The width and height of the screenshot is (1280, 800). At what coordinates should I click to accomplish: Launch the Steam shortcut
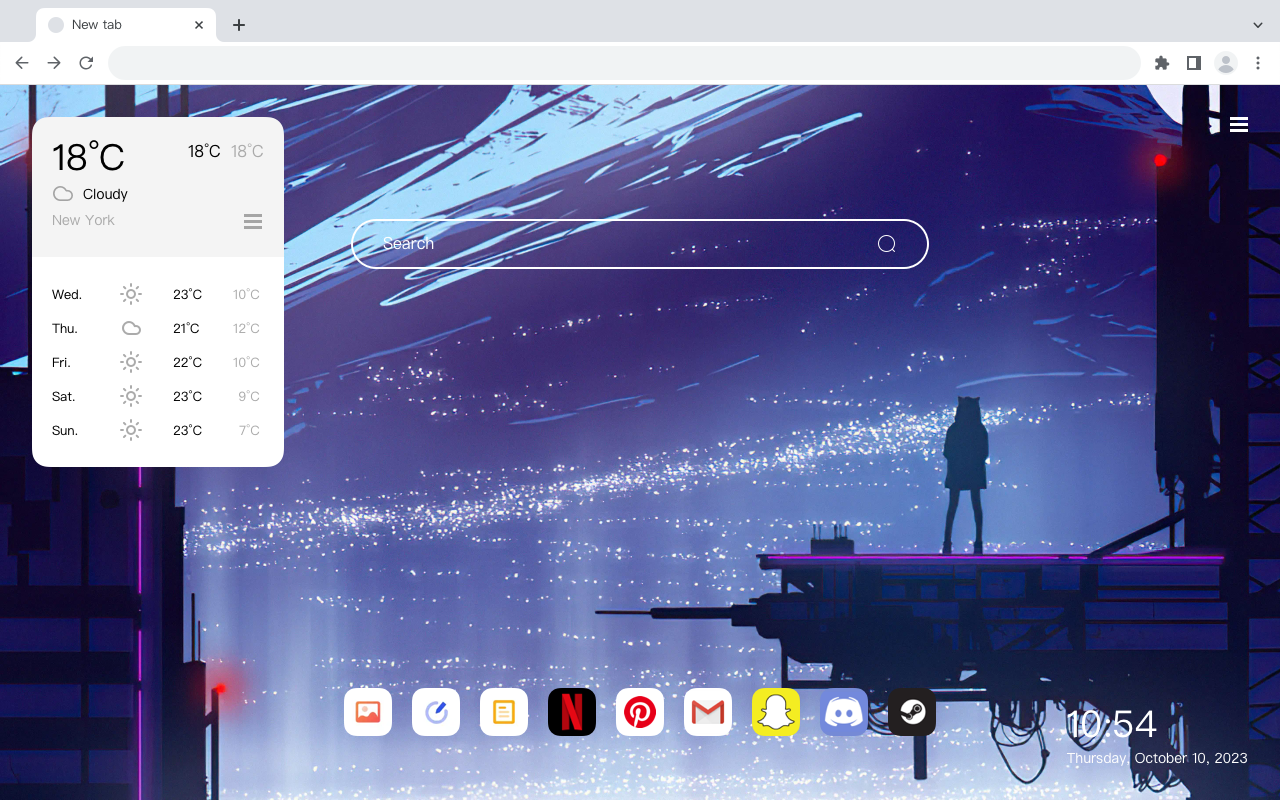tap(912, 712)
